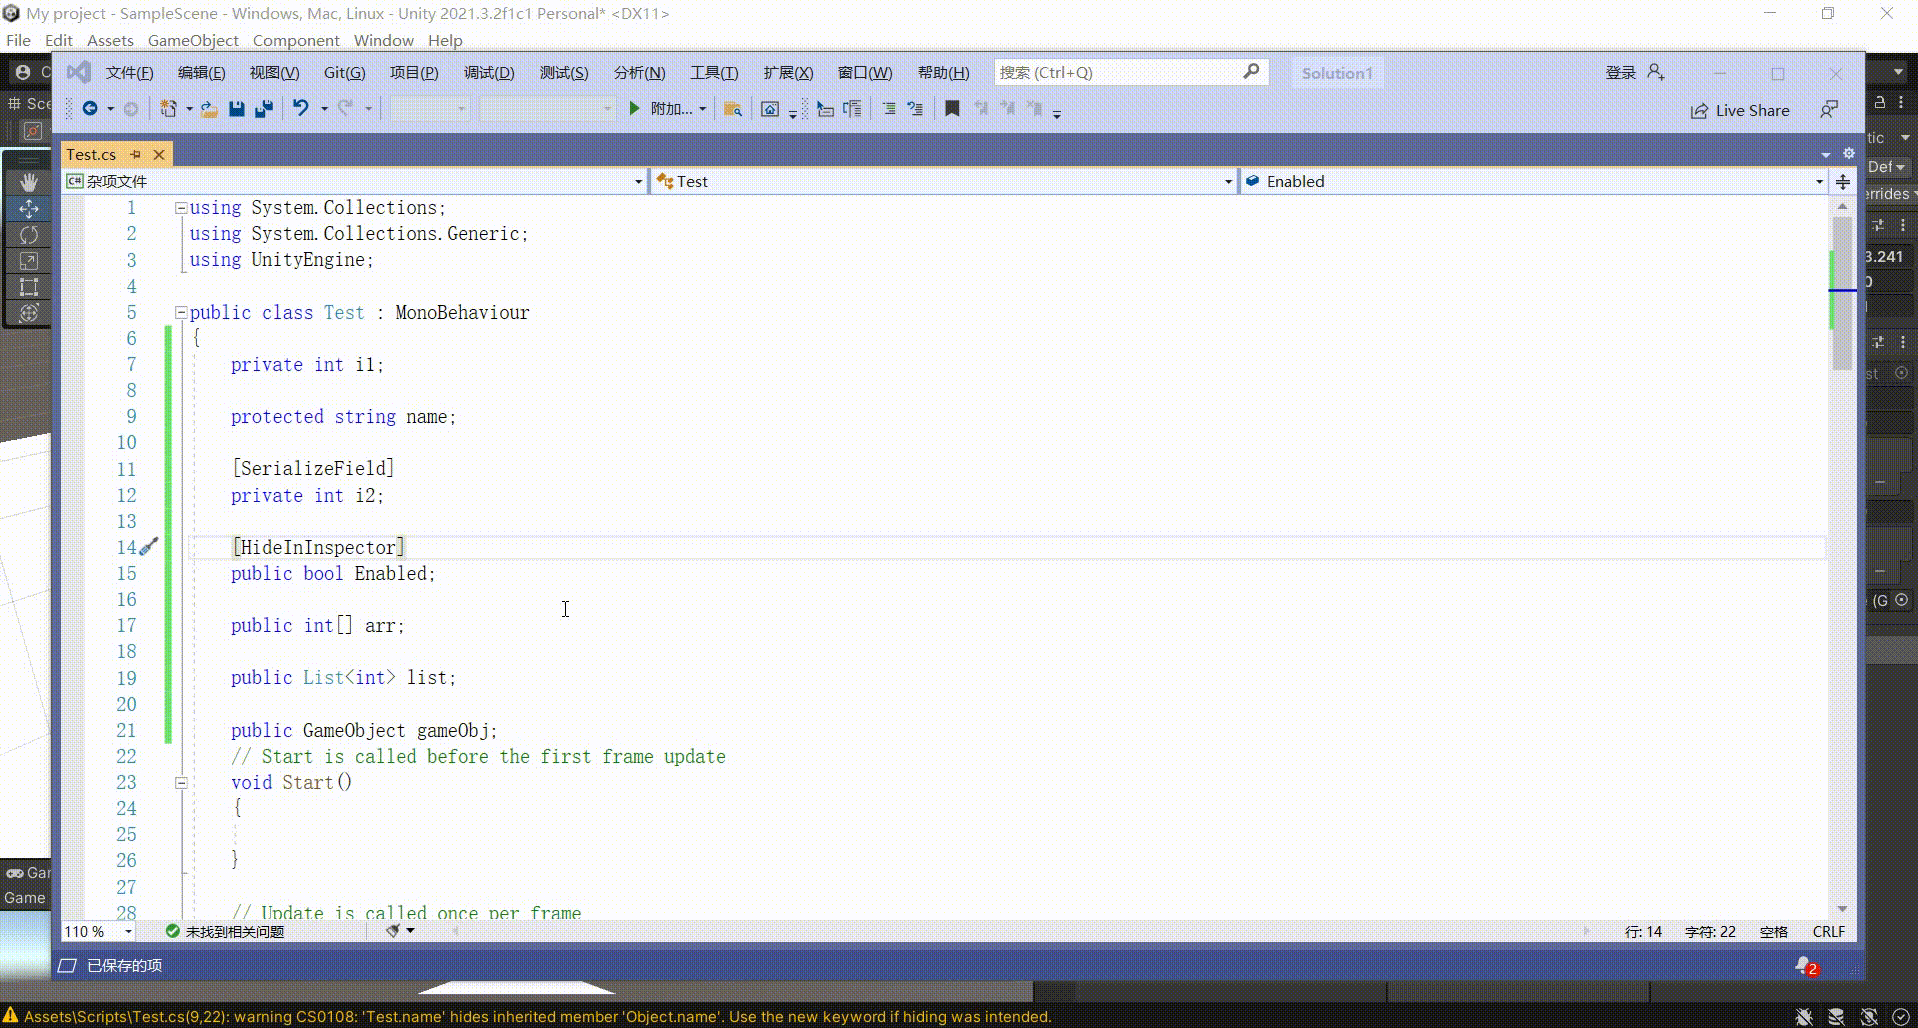Click the Visual Studio search box

[1131, 73]
